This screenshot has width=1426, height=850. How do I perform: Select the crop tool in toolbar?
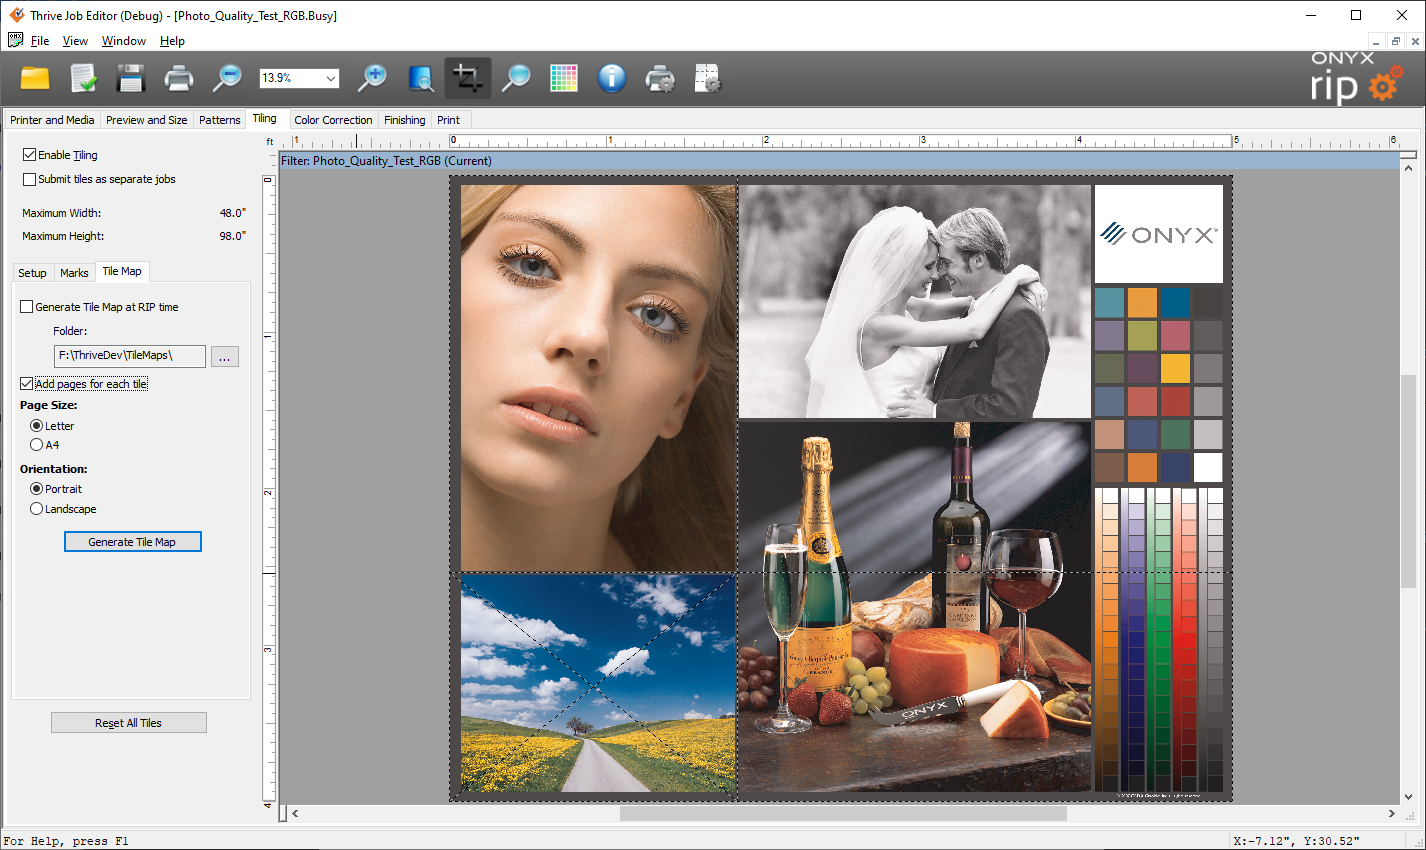467,78
